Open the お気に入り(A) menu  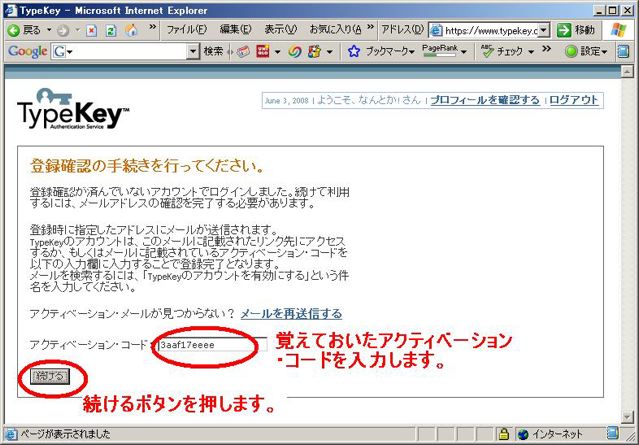click(335, 29)
